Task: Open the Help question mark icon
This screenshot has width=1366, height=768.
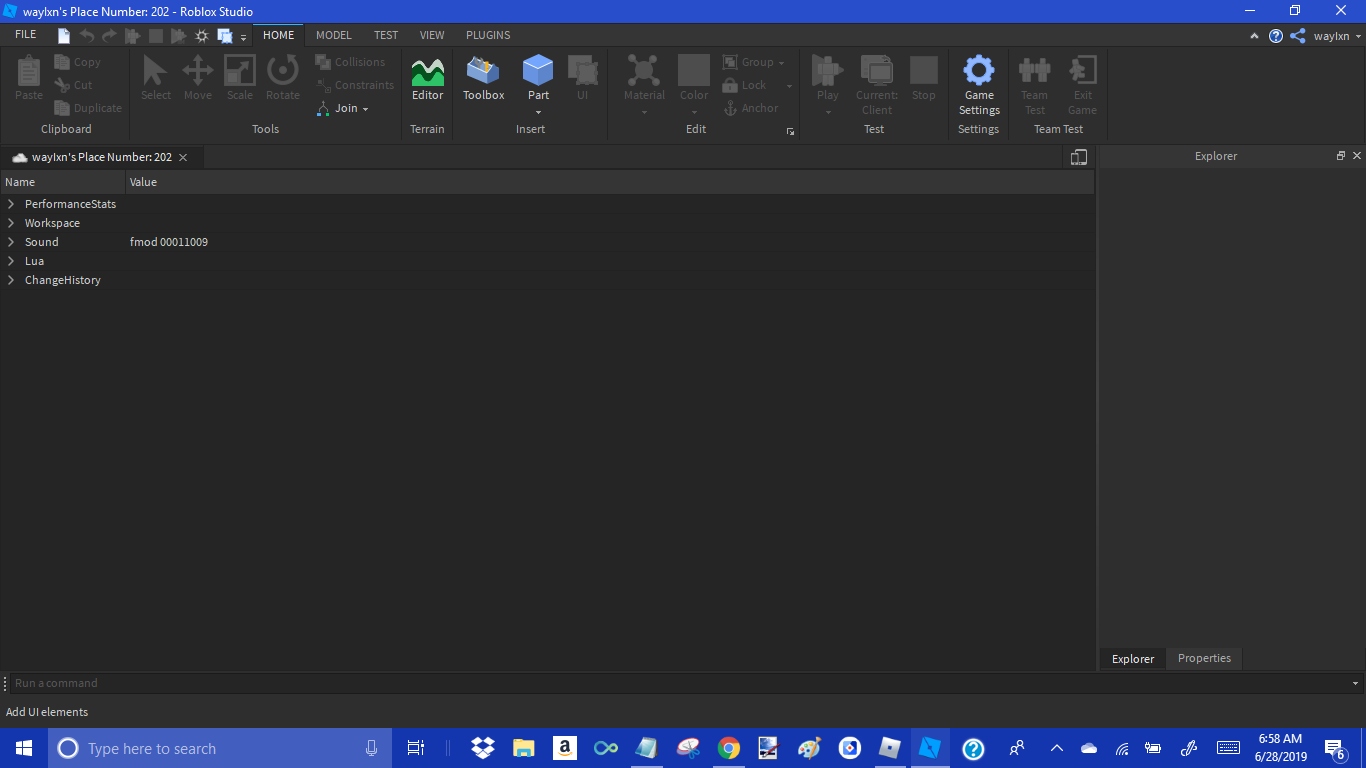Action: [1276, 36]
